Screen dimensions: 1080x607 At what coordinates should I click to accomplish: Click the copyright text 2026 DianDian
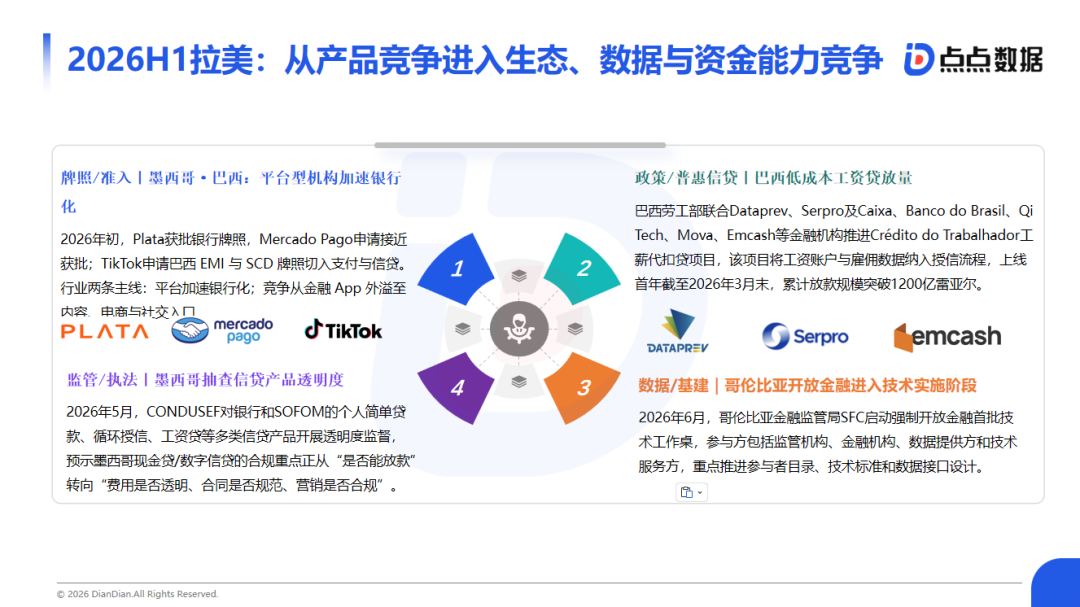(x=137, y=594)
